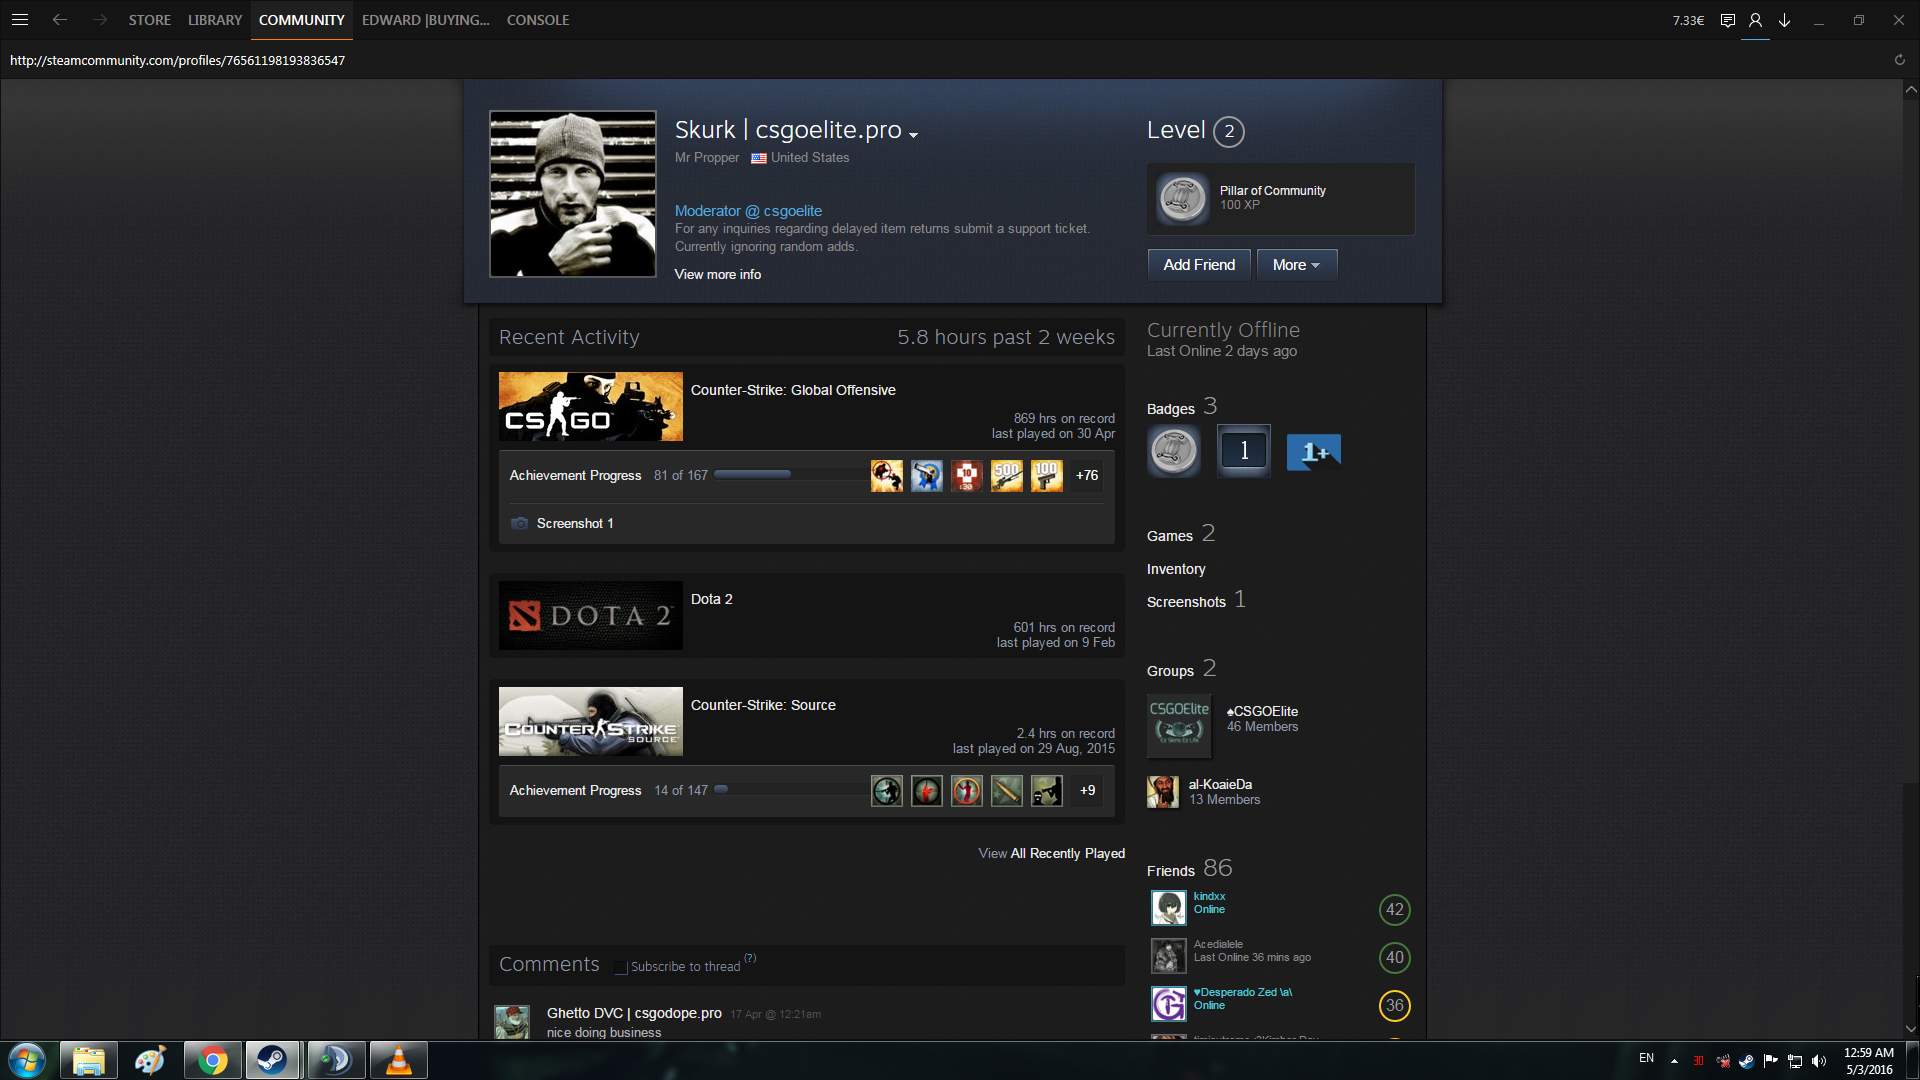Viewport: 1920px width, 1080px height.
Task: Open the More dropdown button
Action: [1296, 265]
